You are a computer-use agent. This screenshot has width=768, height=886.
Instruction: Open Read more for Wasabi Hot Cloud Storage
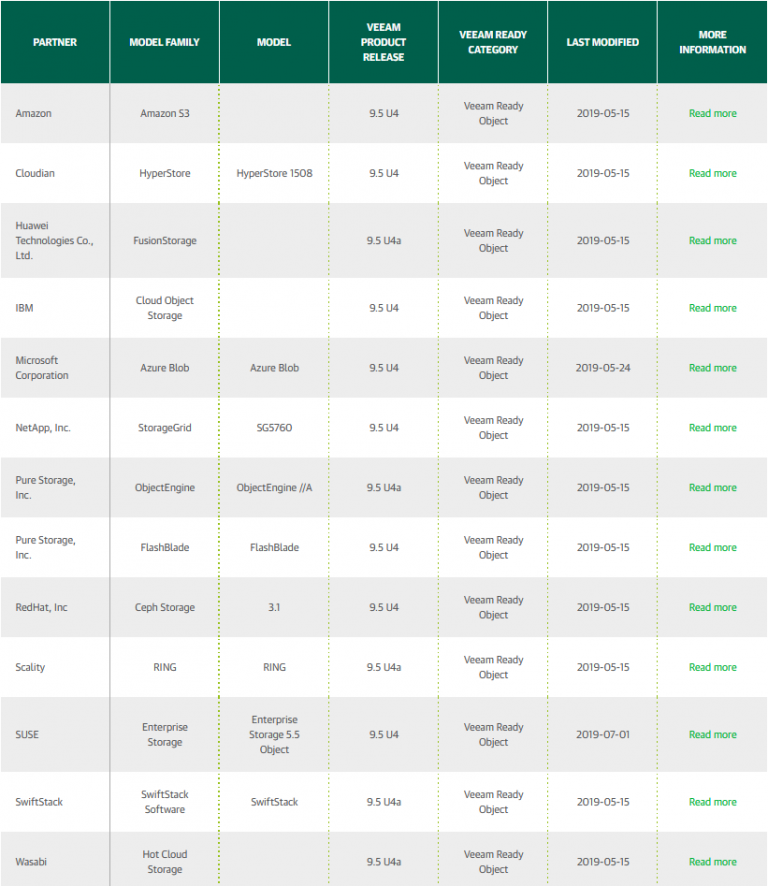pyautogui.click(x=712, y=862)
